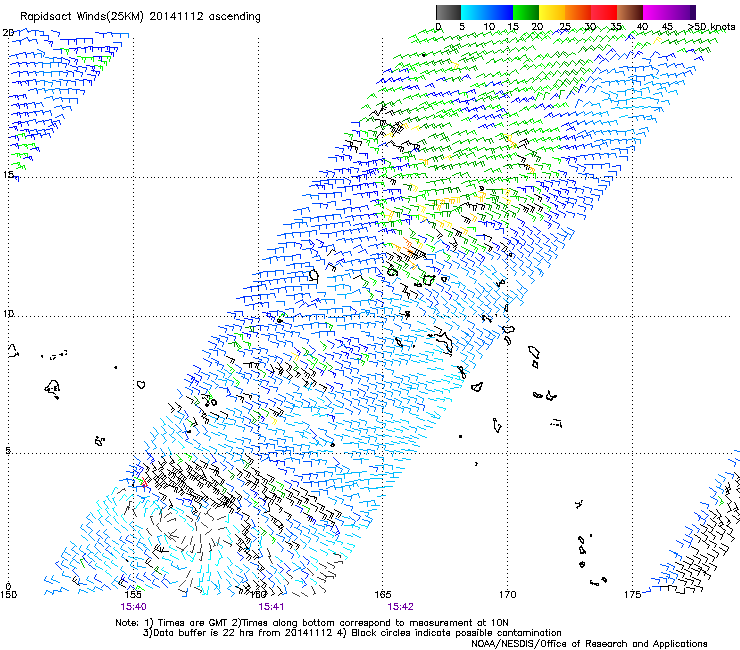
Task: Click the 175 longitude axis label
Action: point(632,595)
